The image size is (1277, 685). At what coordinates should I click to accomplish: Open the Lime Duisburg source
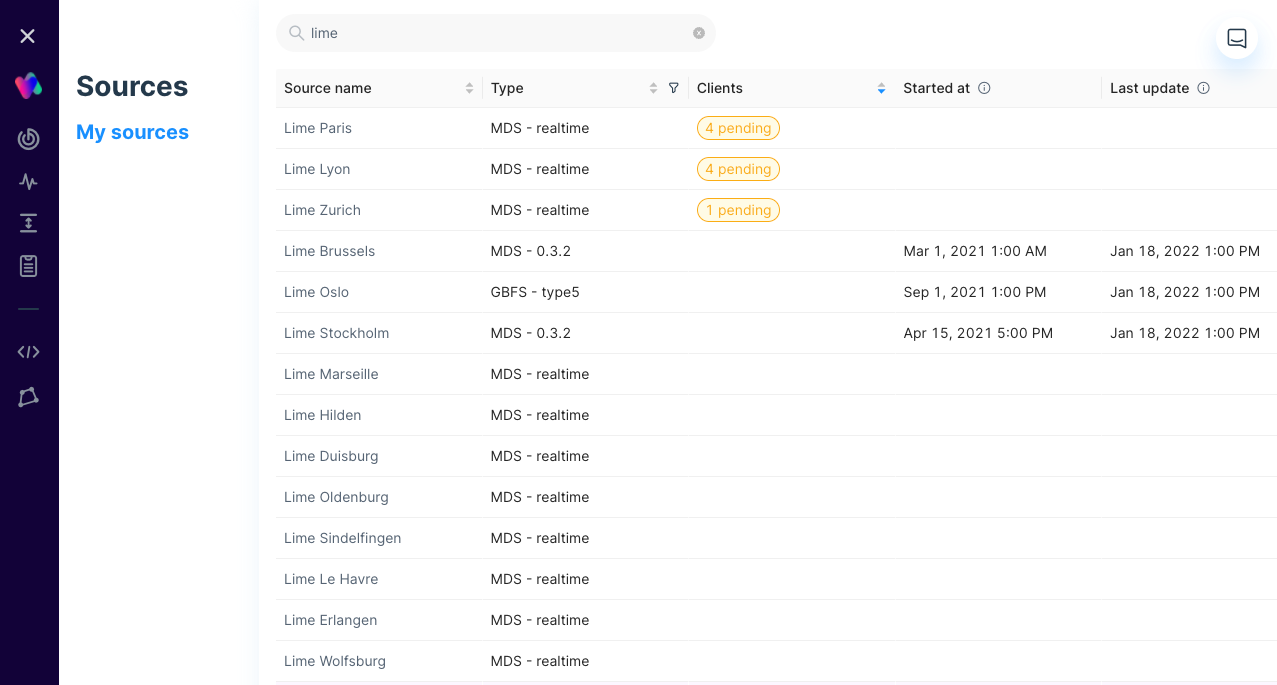click(331, 456)
